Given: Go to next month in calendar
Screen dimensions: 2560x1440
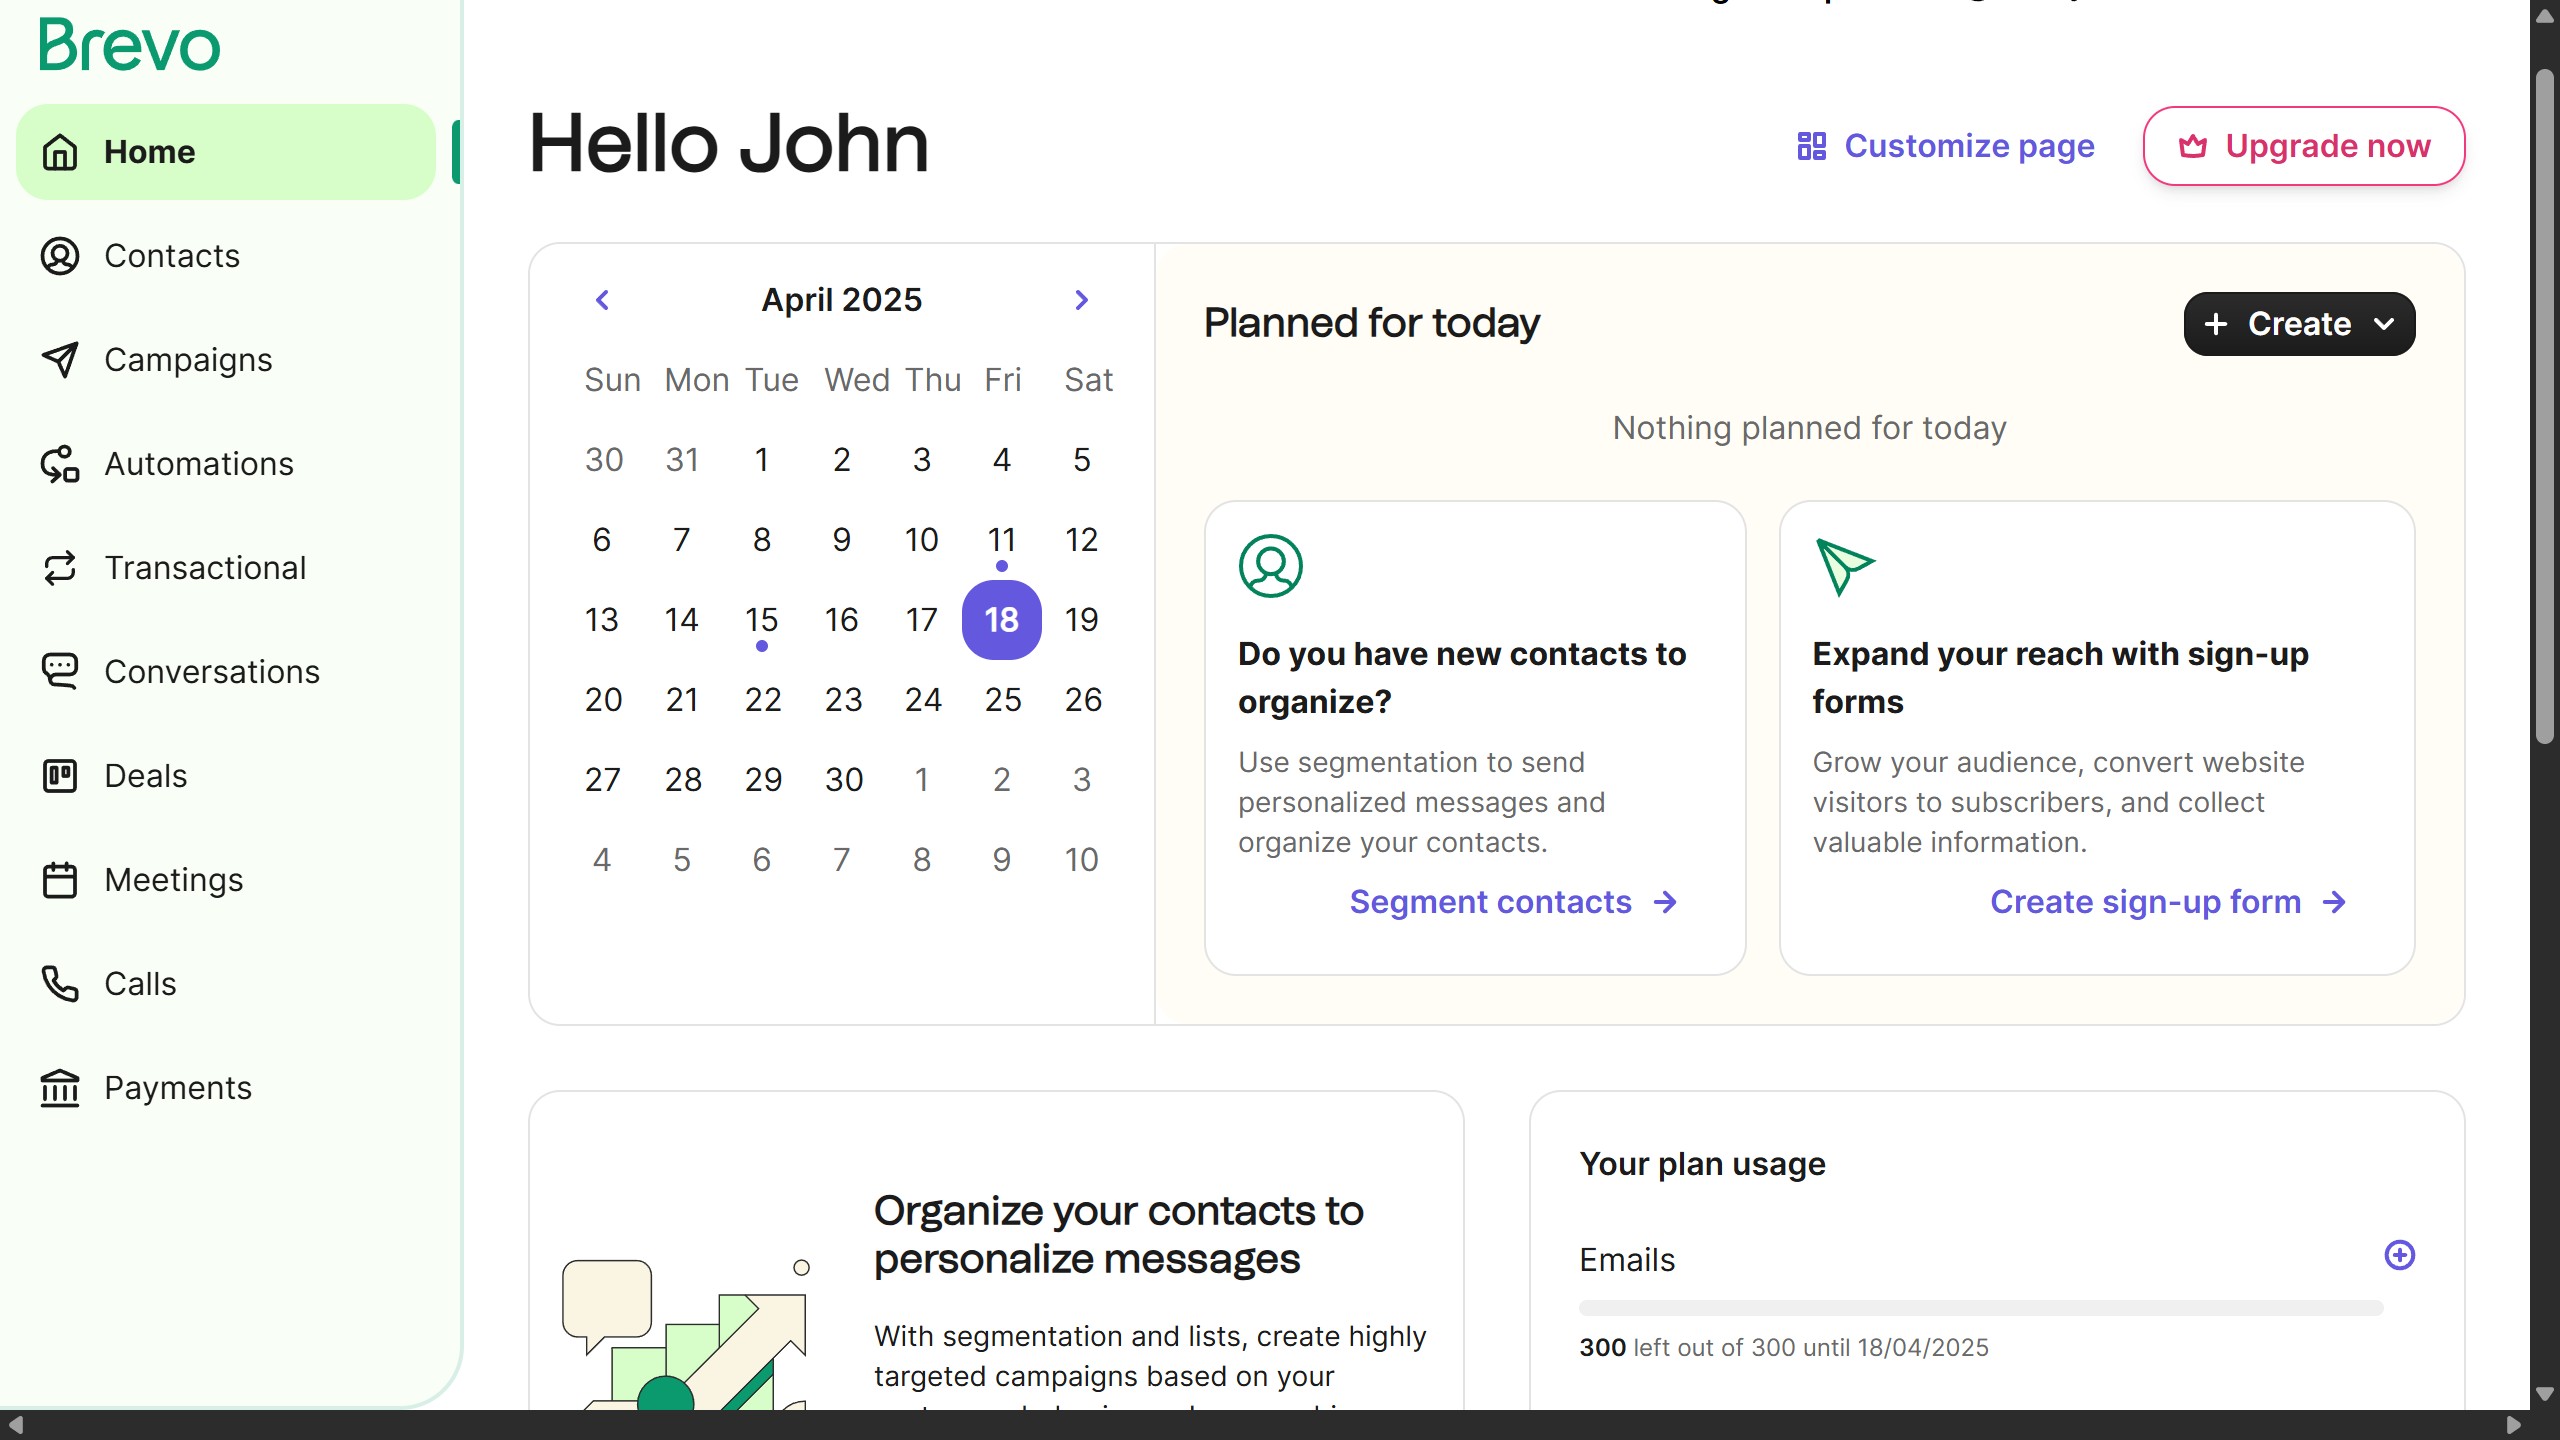Looking at the screenshot, I should point(1081,300).
